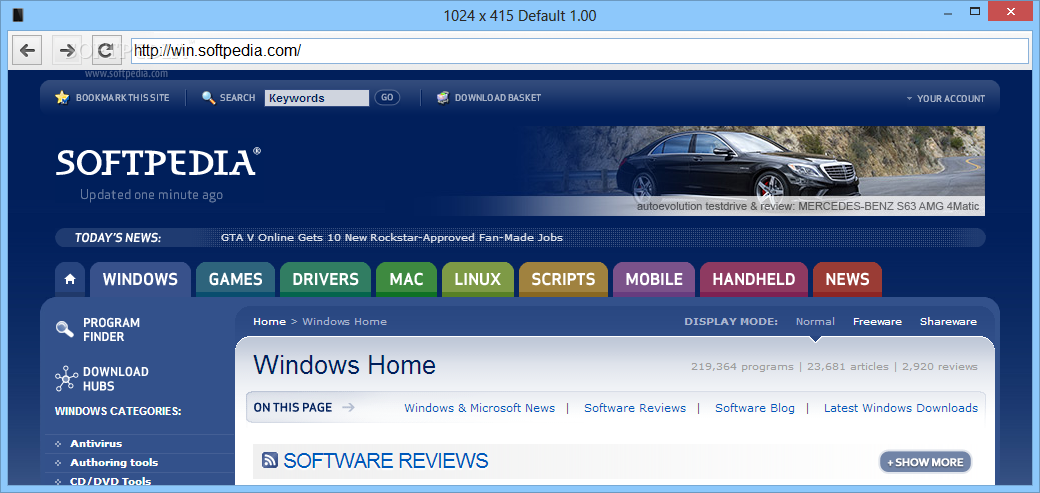The image size is (1040, 493).
Task: Click the Download Hubs network icon
Action: point(66,378)
